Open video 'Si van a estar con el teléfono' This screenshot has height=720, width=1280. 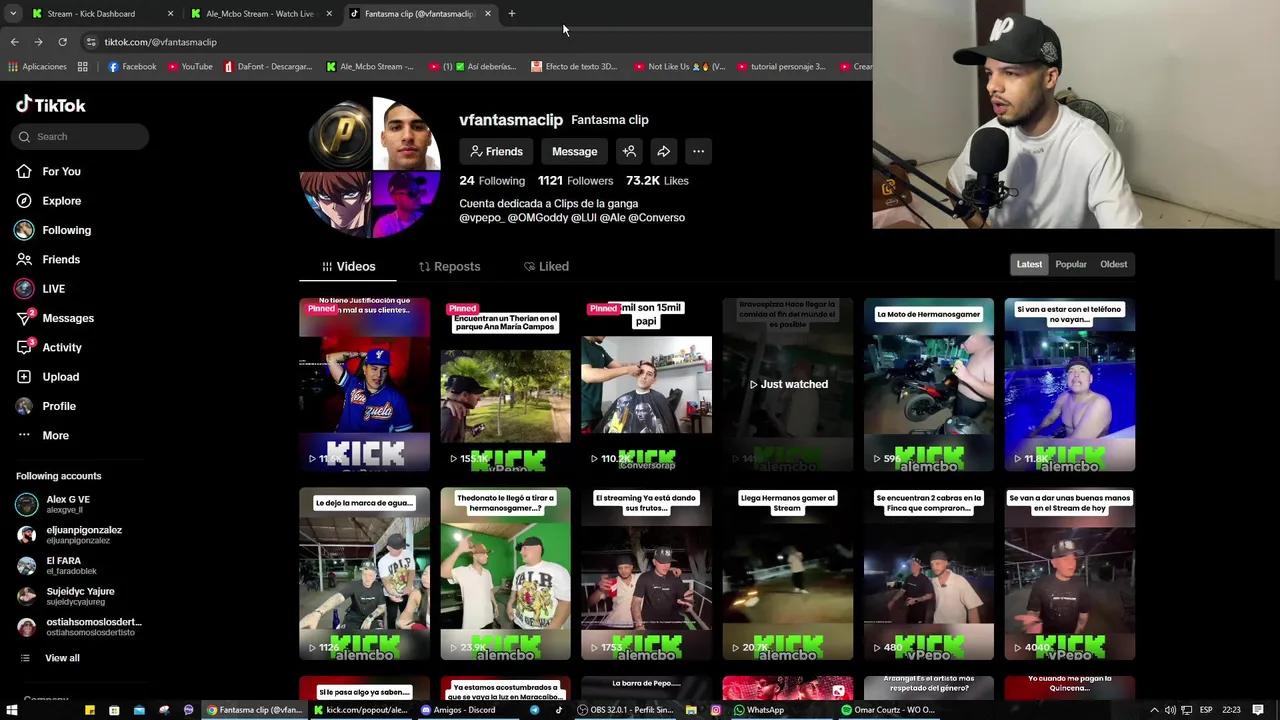coord(1070,384)
